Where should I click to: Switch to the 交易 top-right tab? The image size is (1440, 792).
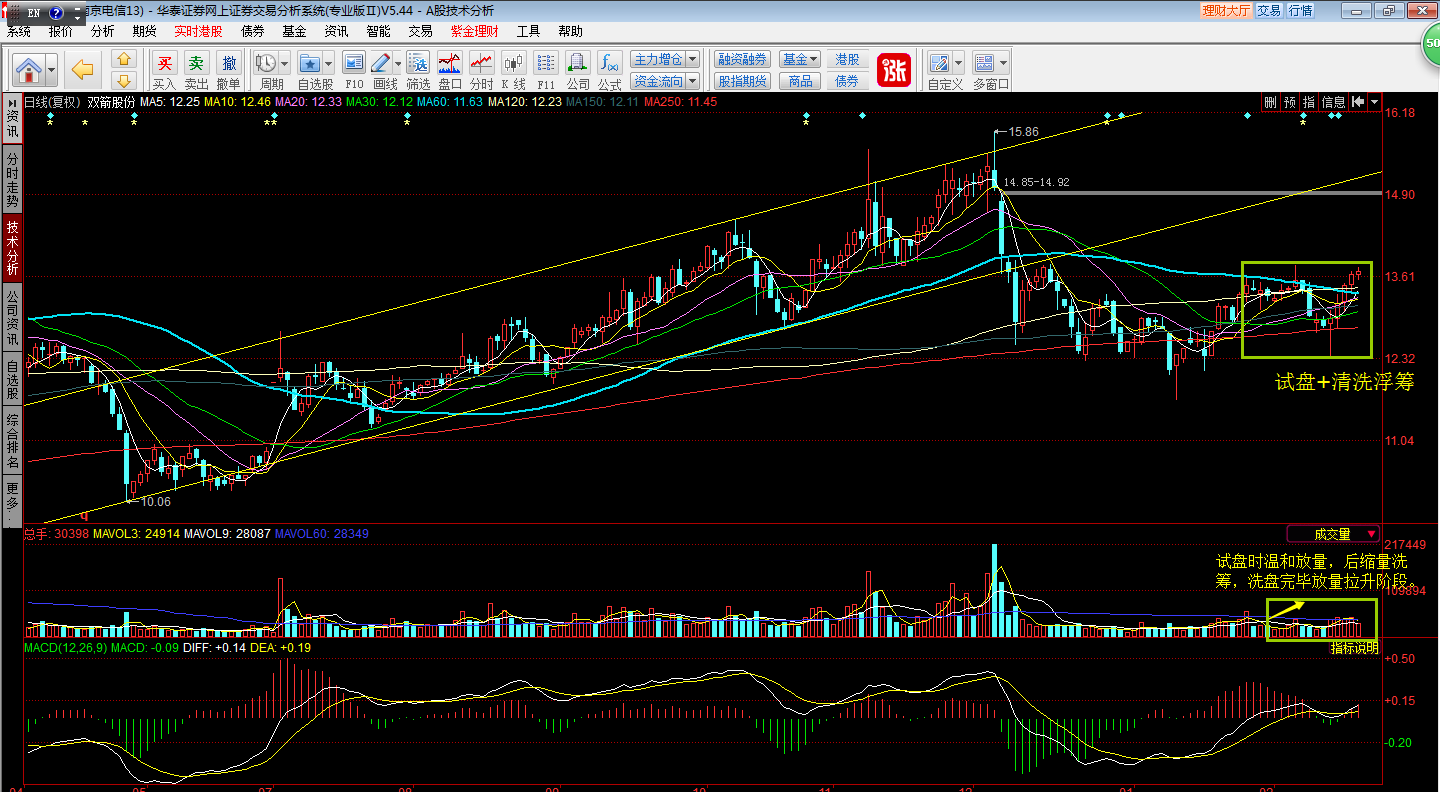[1269, 10]
